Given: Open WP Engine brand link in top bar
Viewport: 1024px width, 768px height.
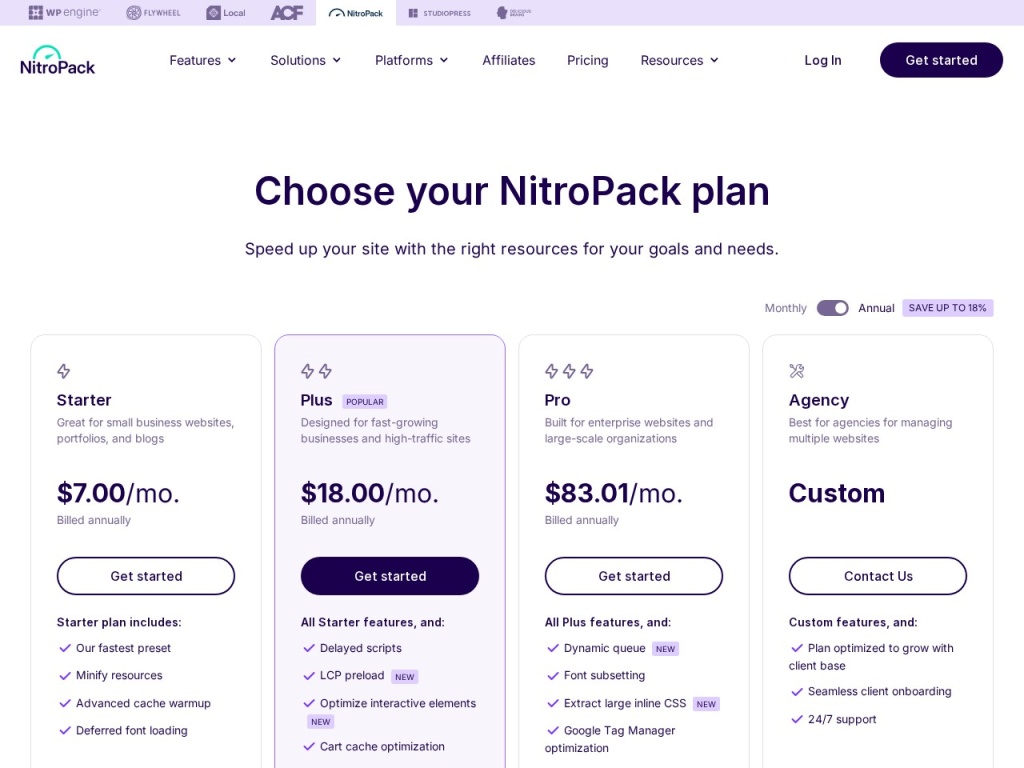Looking at the screenshot, I should pos(64,12).
